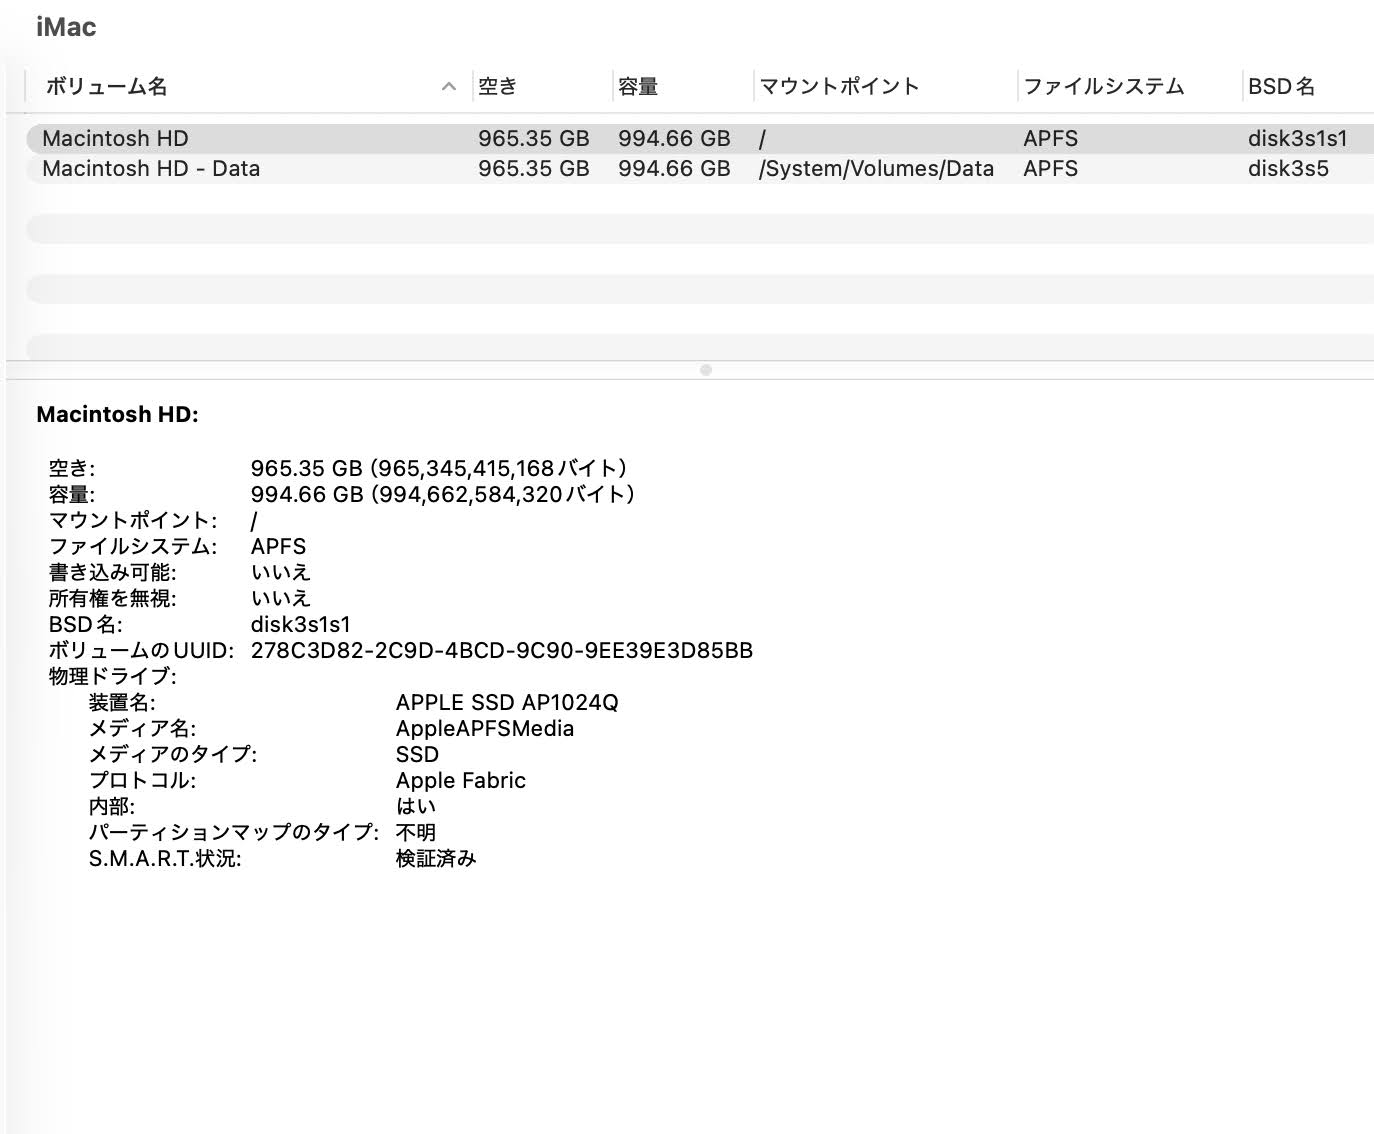Click APPLE SSD AP1024Q device name

tap(507, 702)
